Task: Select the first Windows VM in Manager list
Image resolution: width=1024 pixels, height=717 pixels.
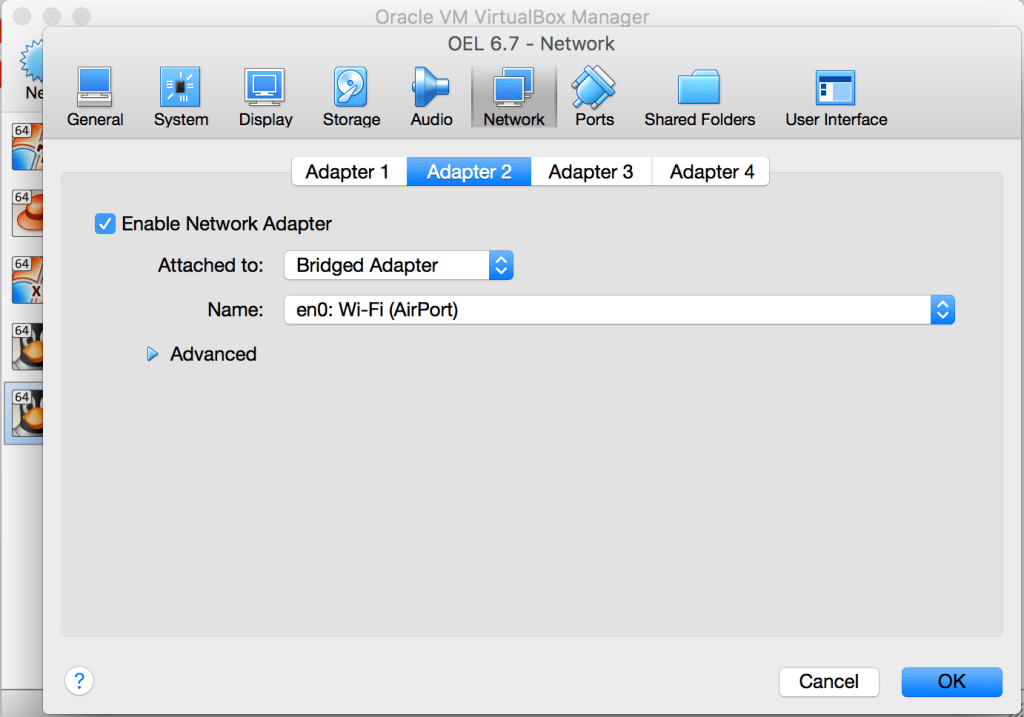Action: tap(27, 146)
